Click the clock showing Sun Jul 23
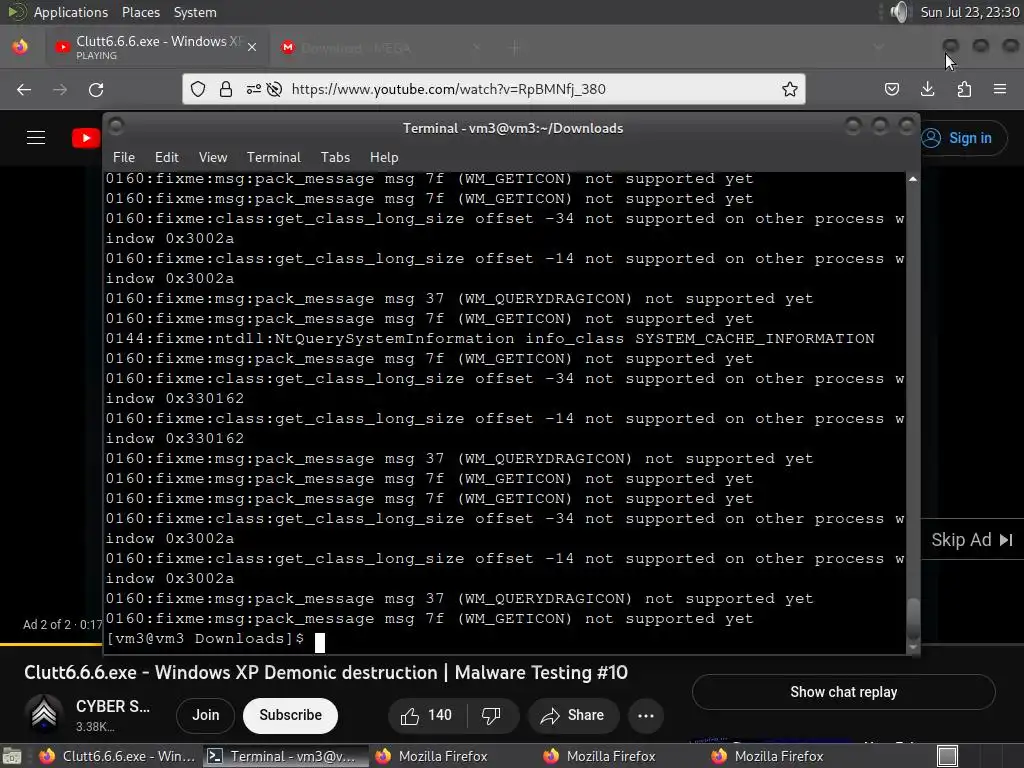1024x768 pixels. pyautogui.click(x=969, y=12)
